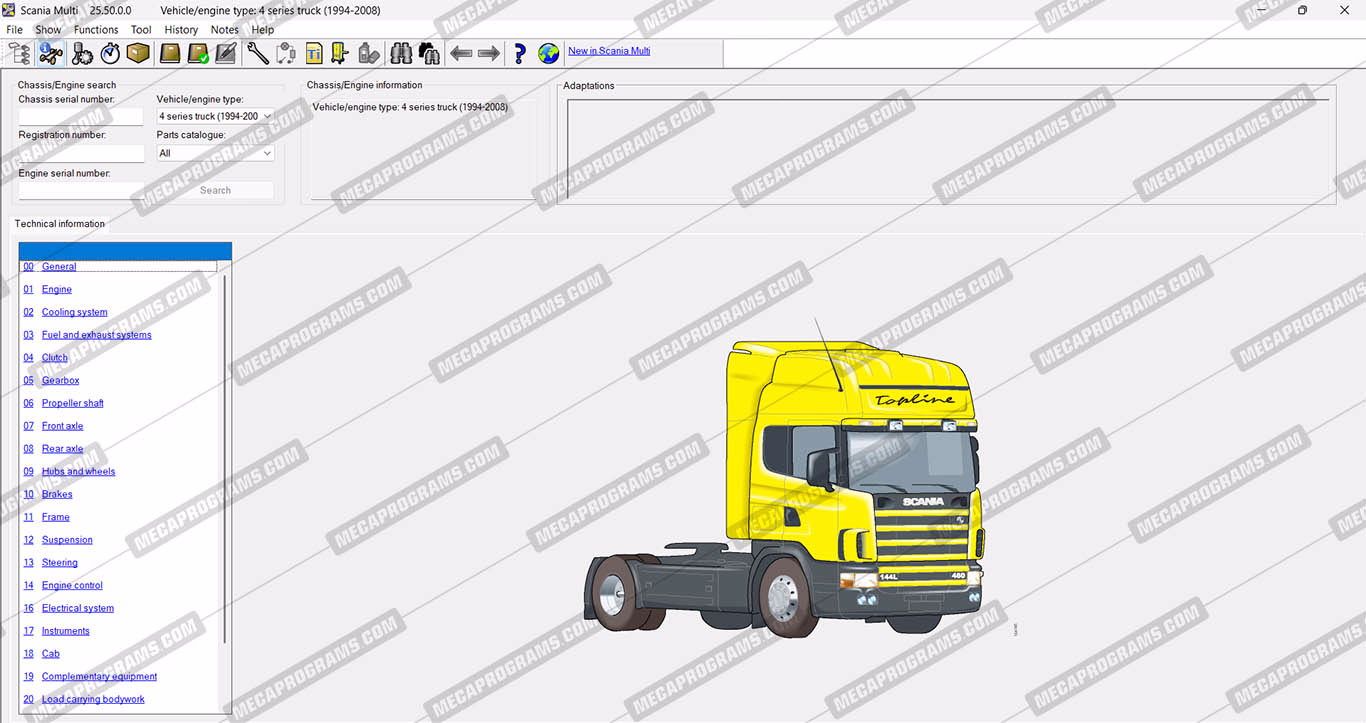Open the Engine group link
The width and height of the screenshot is (1366, 723).
[x=57, y=290]
